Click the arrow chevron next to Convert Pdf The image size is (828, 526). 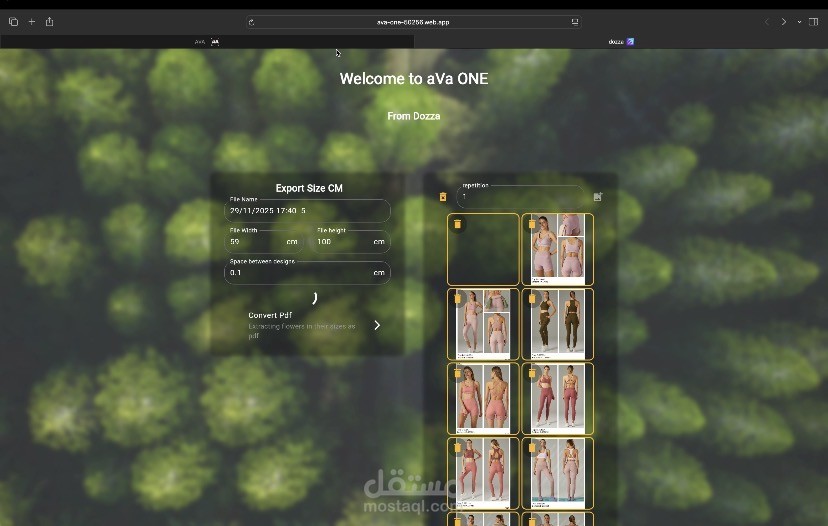click(377, 325)
